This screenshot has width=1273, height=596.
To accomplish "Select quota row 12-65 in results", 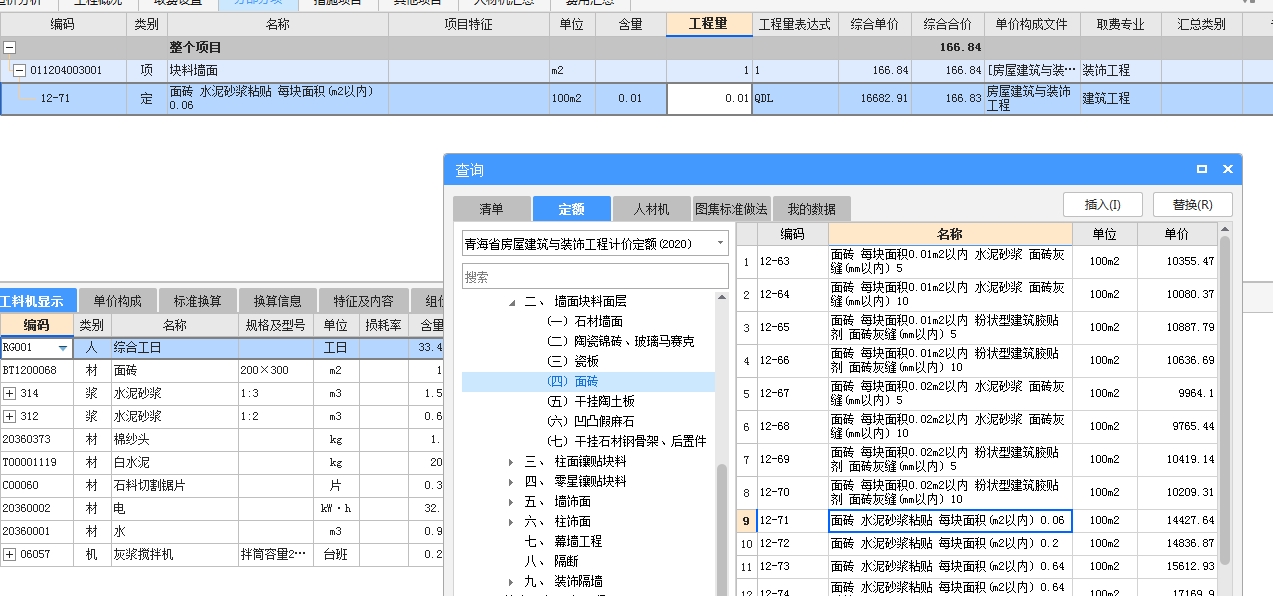I will click(976, 328).
